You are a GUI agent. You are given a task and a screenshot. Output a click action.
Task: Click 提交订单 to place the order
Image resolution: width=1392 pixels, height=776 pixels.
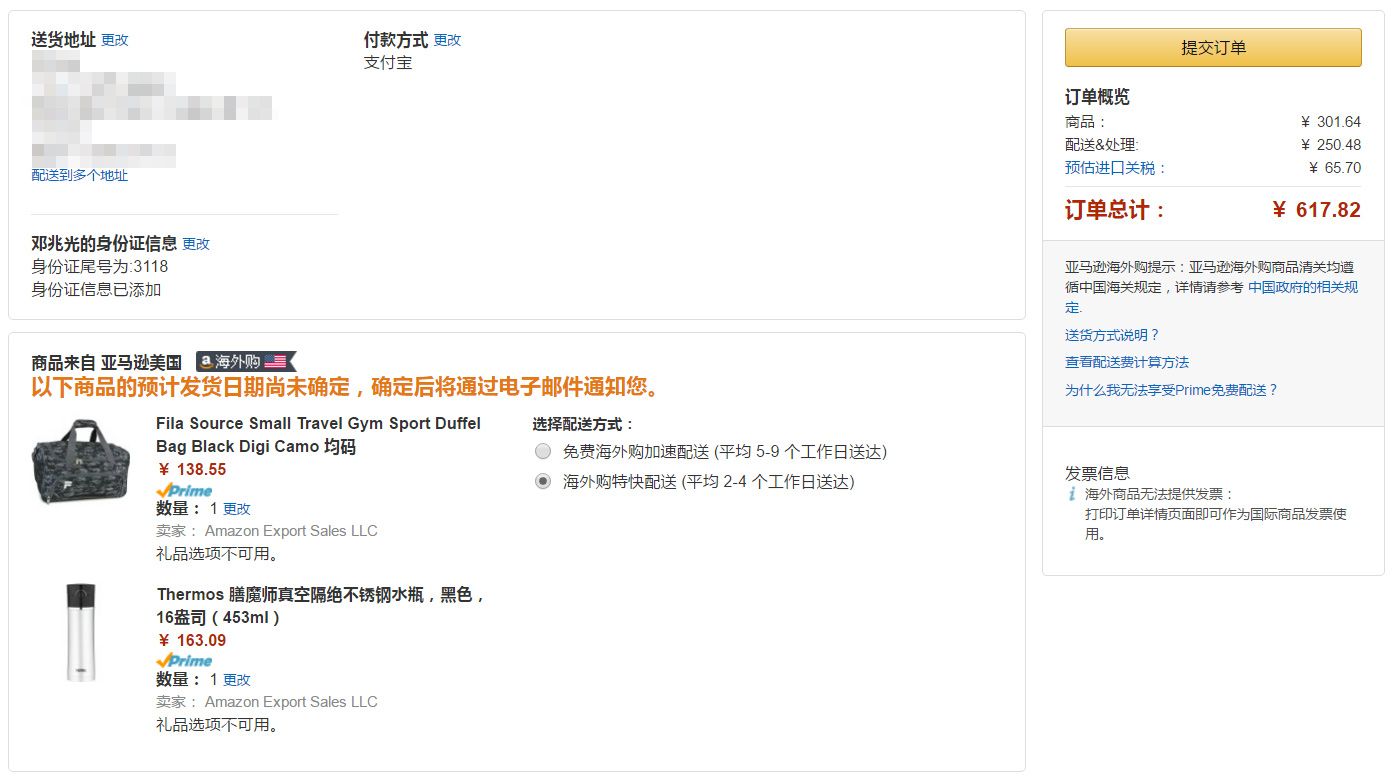point(1212,47)
